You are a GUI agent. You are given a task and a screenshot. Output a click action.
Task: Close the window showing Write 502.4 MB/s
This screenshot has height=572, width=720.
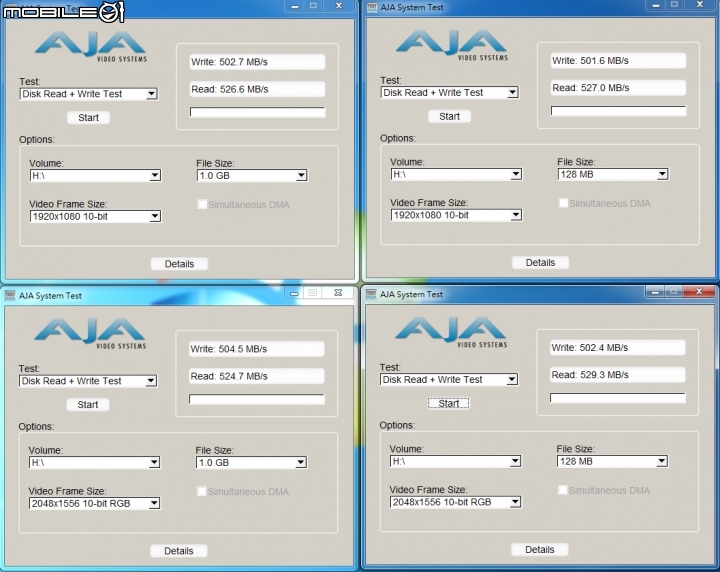click(x=699, y=292)
